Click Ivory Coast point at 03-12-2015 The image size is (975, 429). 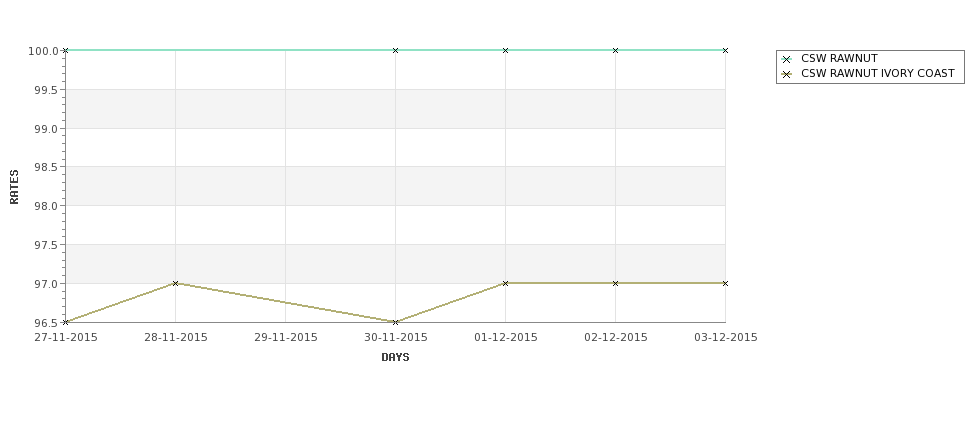pos(725,284)
